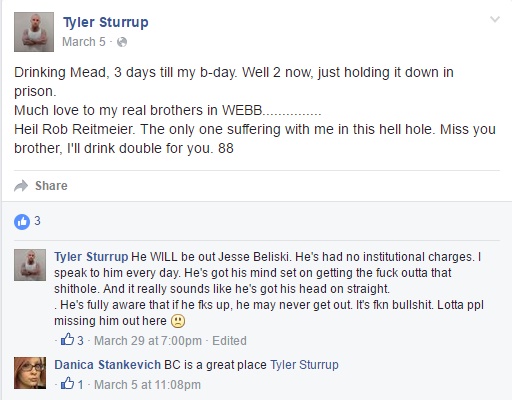Click the globe public audience icon
The height and width of the screenshot is (400, 512).
[122, 42]
